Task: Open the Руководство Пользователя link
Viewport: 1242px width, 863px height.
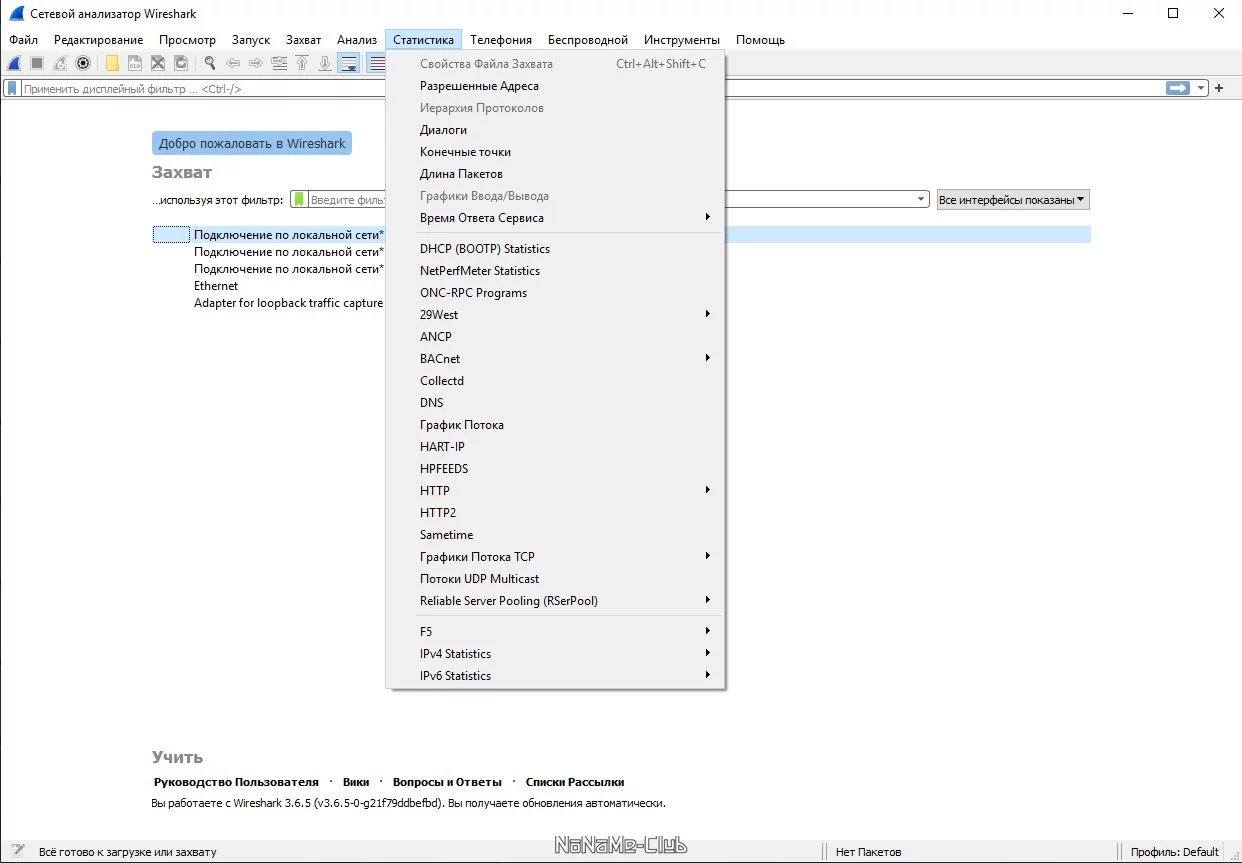Action: (236, 782)
